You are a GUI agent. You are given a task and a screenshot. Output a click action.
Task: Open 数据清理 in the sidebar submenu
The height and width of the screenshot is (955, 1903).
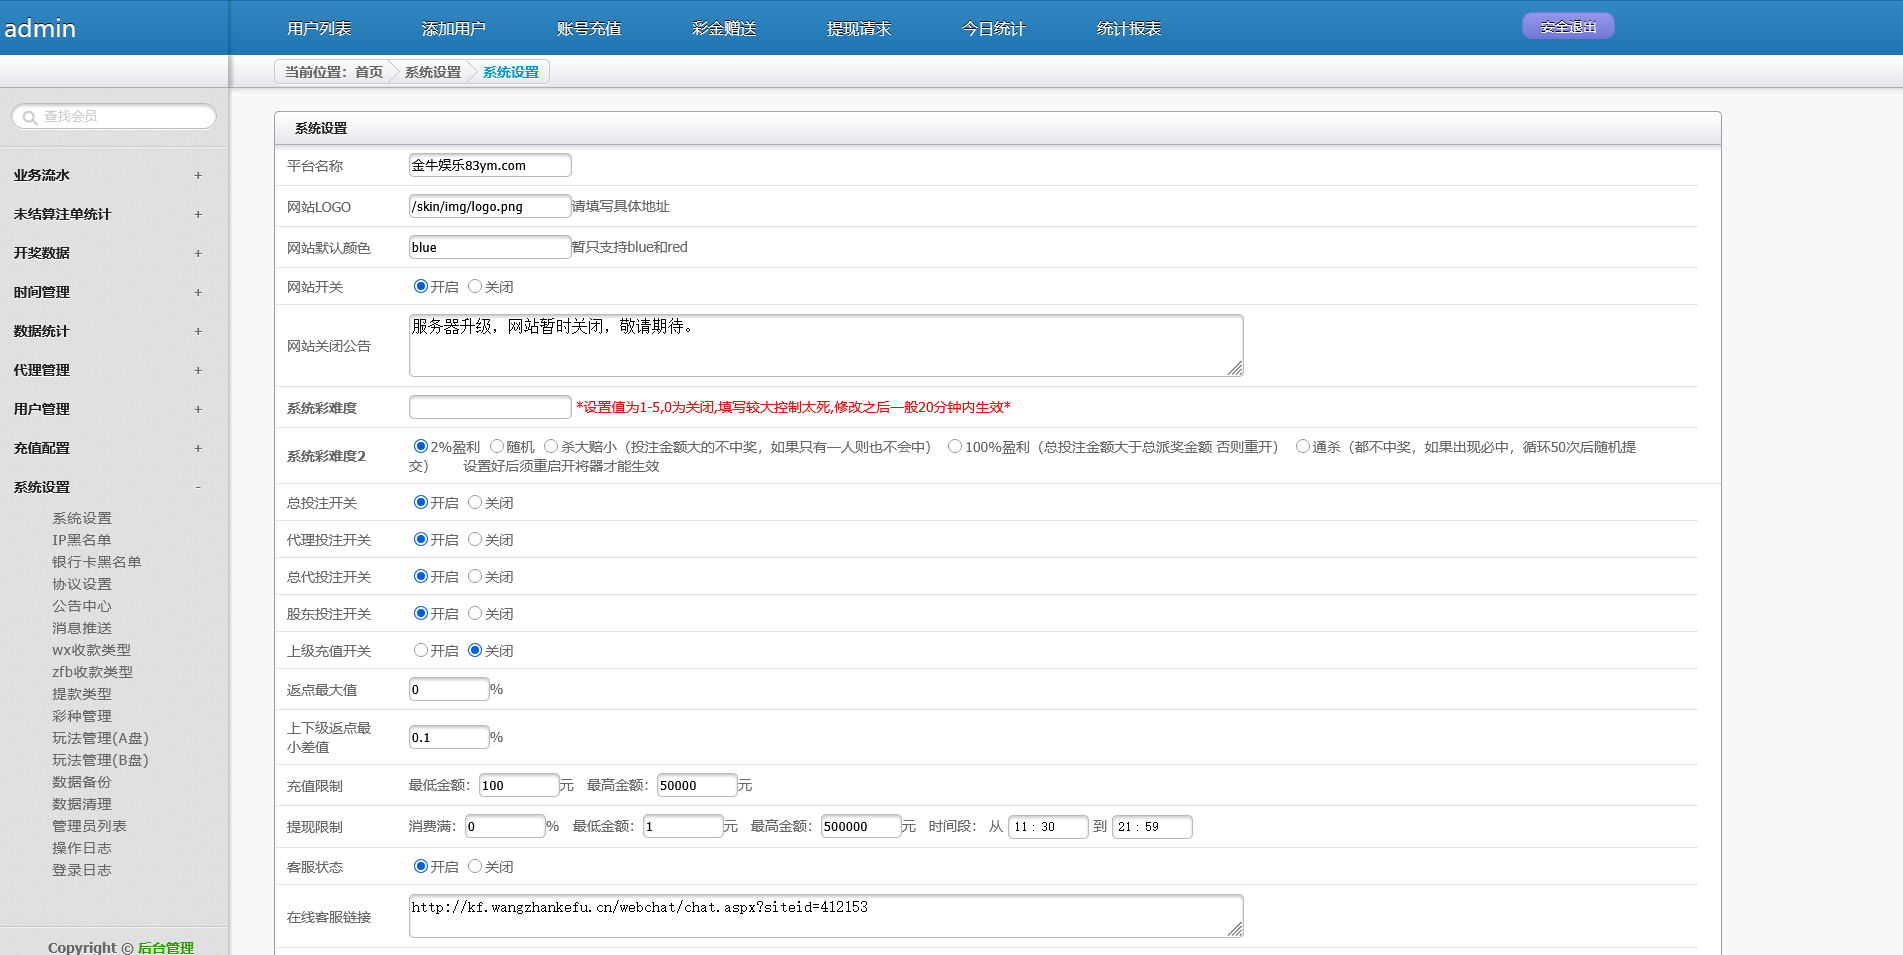tap(82, 804)
